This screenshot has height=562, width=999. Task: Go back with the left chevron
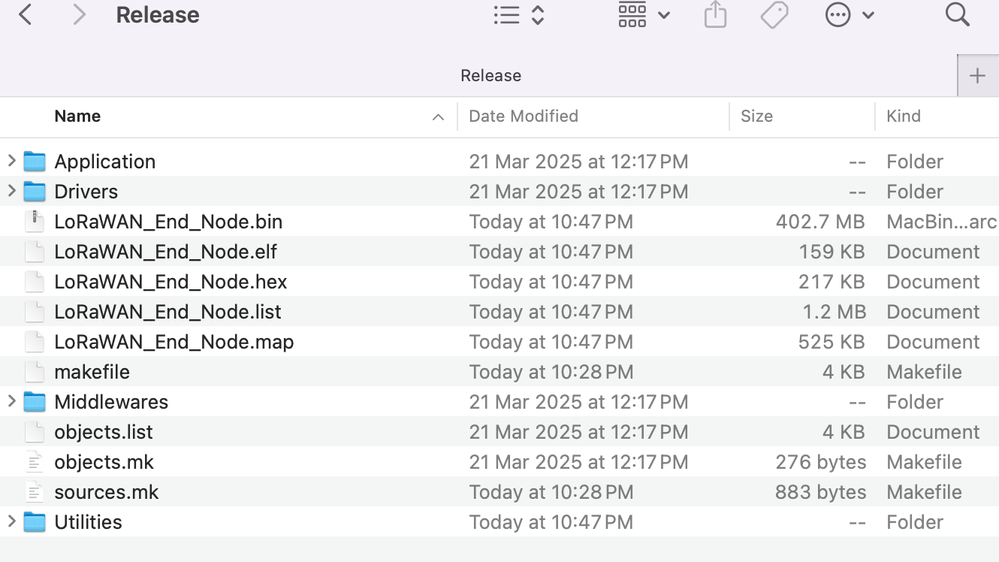(x=26, y=15)
